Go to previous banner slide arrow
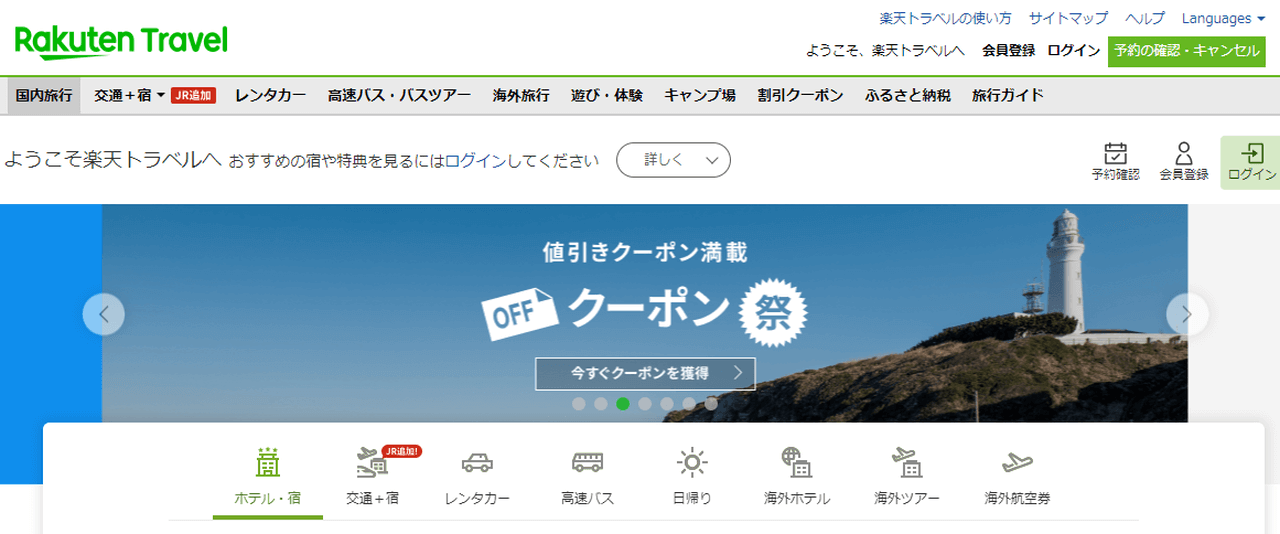The height and width of the screenshot is (534, 1280). point(104,314)
